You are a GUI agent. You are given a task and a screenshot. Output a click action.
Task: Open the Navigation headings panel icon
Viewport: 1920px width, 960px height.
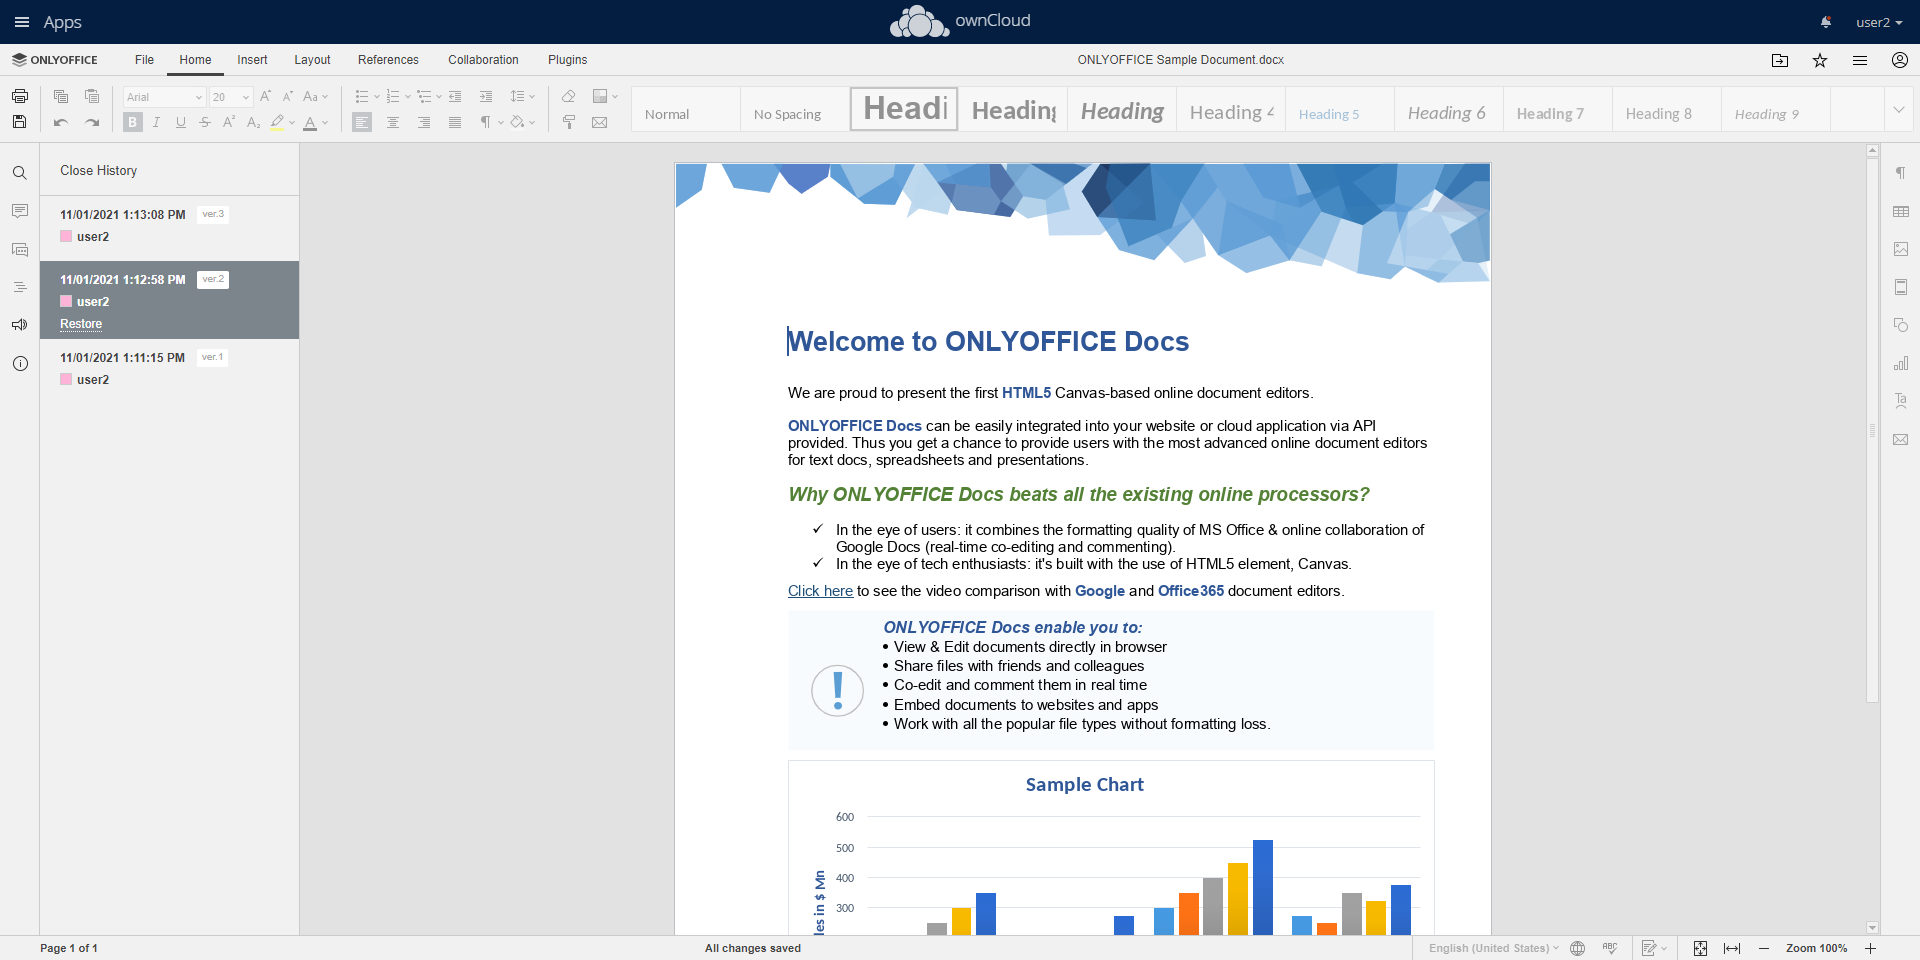tap(19, 287)
